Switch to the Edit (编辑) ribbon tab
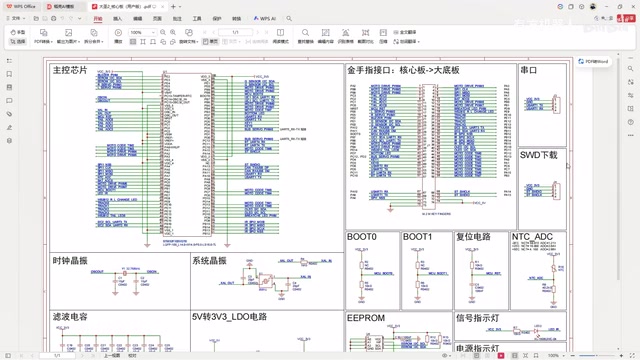Image resolution: width=640 pixels, height=360 pixels. tap(138, 19)
